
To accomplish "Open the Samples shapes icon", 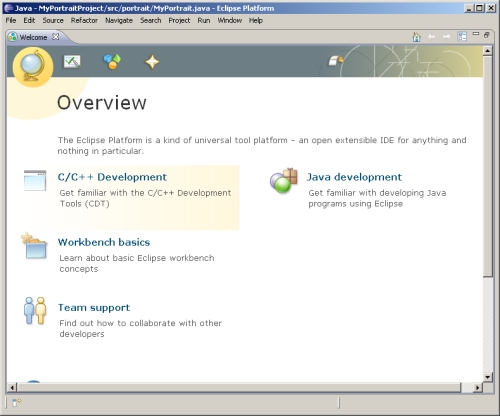I will tap(112, 62).
